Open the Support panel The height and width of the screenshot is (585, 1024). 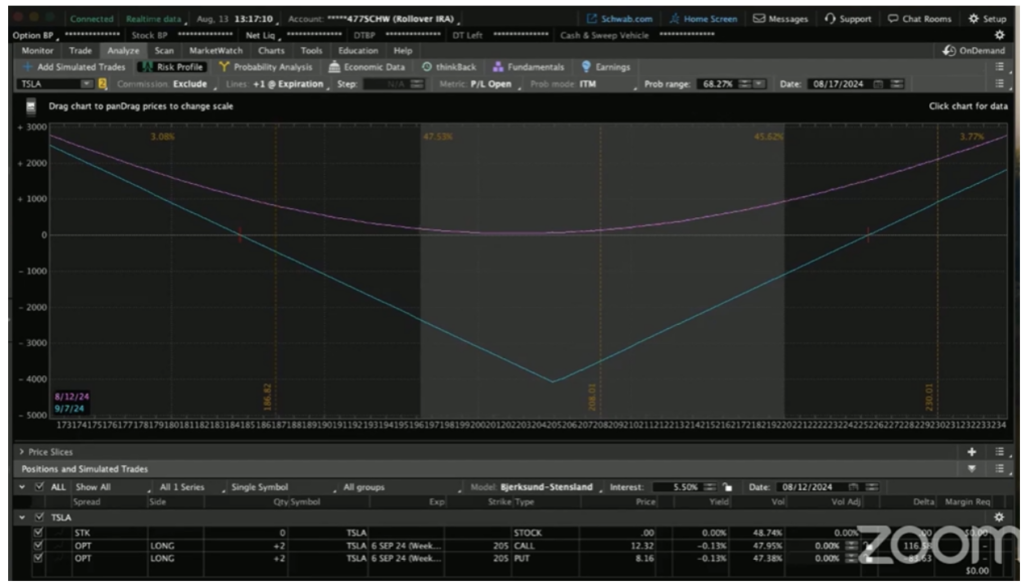848,19
